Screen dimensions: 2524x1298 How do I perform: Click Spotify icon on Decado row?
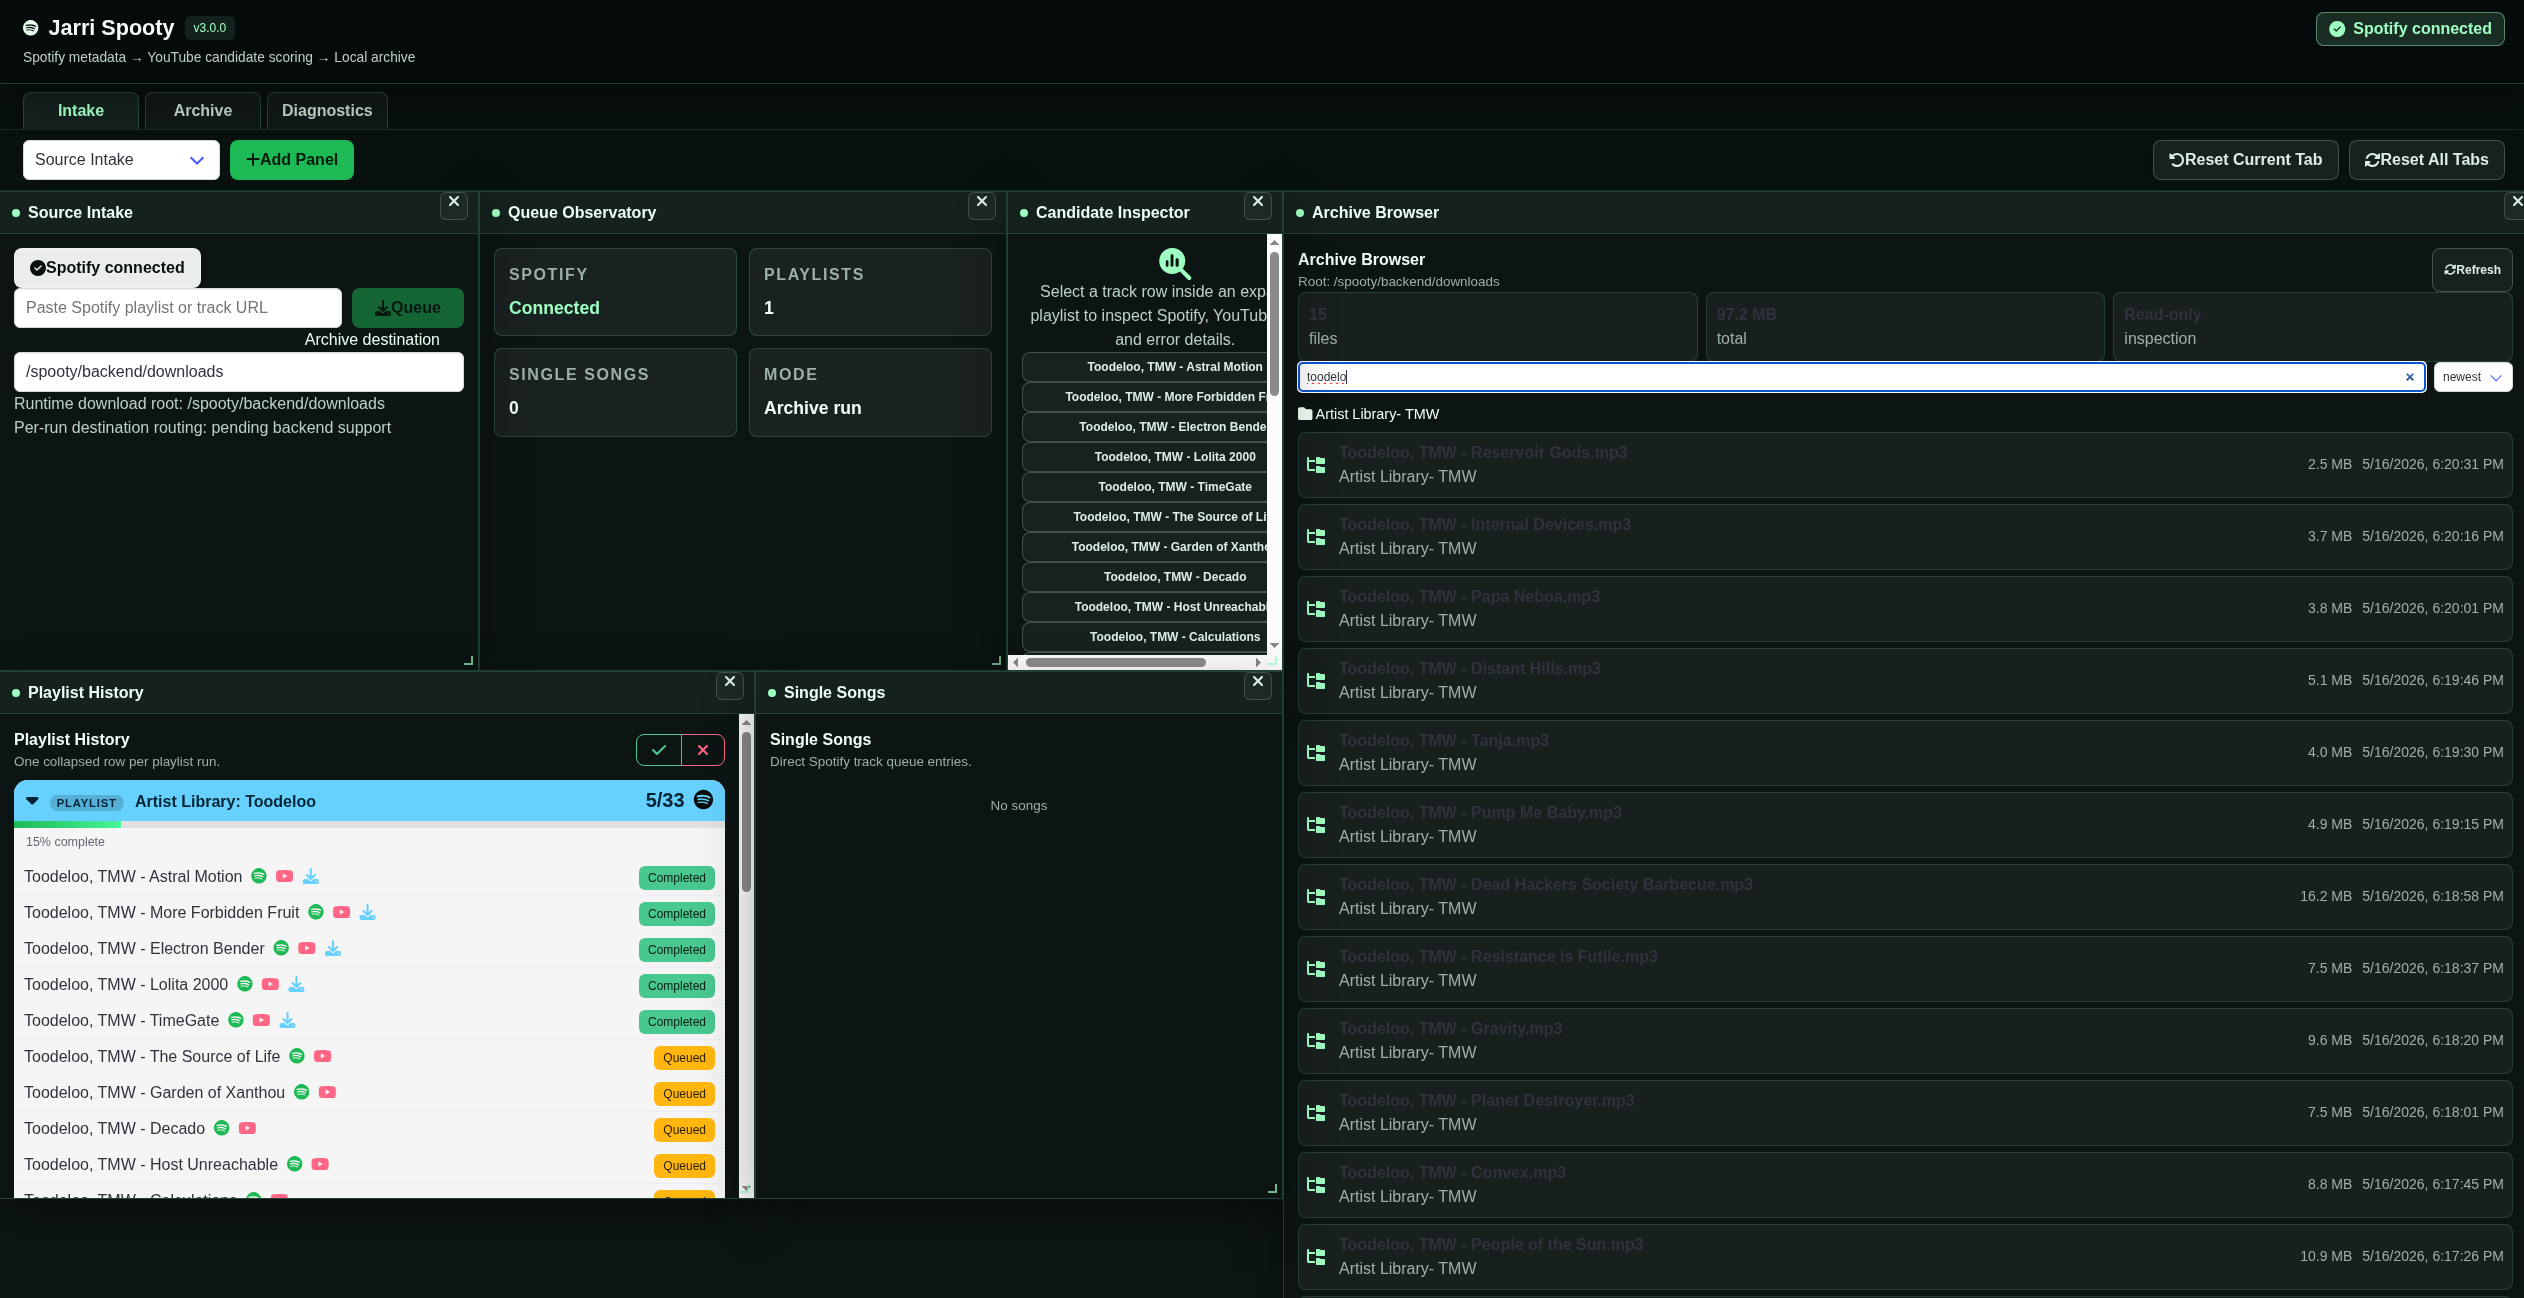pos(222,1128)
